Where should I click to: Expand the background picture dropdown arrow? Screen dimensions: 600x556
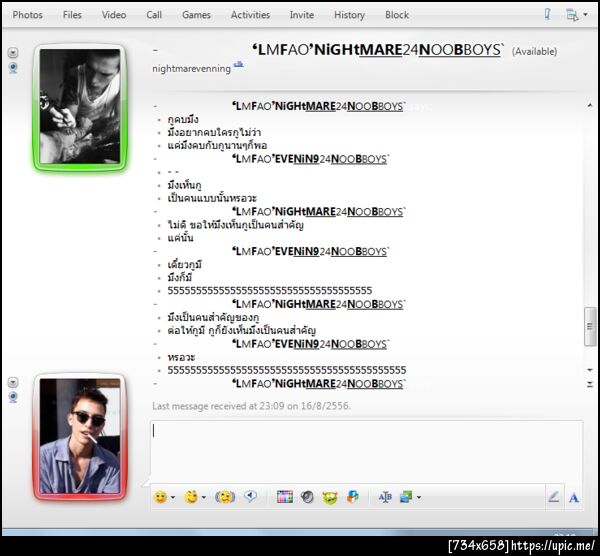pos(419,497)
